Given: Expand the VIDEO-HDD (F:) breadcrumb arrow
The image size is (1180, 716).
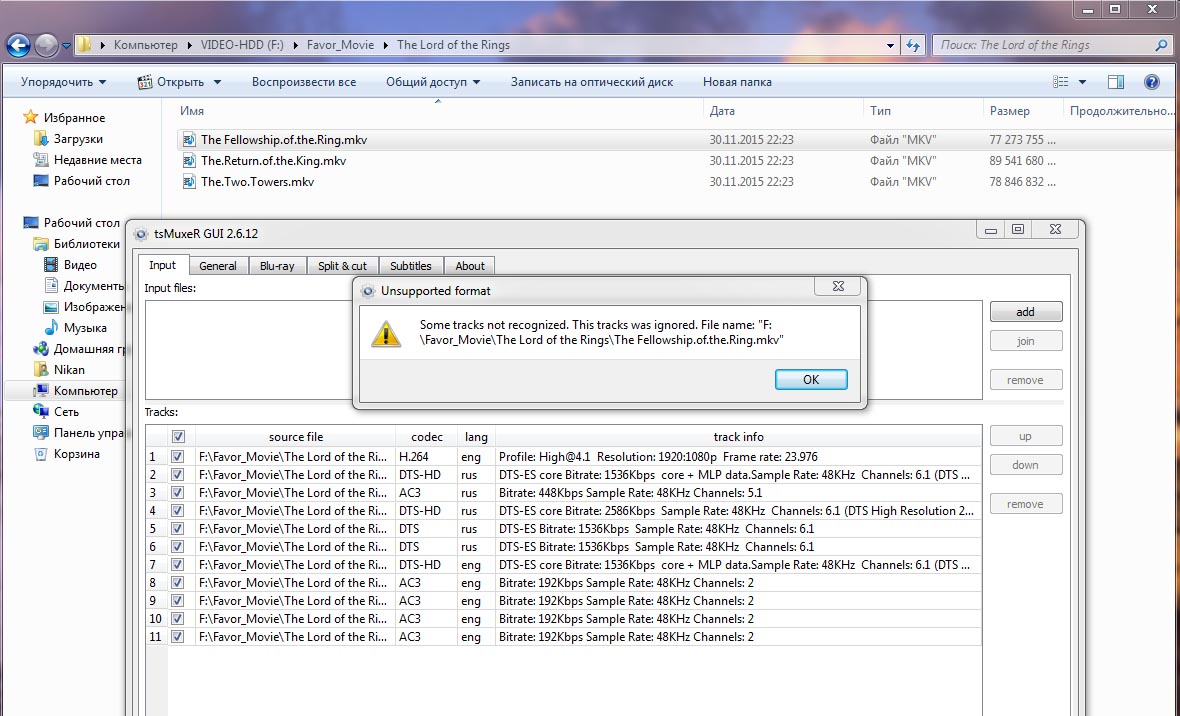Looking at the screenshot, I should tap(296, 45).
